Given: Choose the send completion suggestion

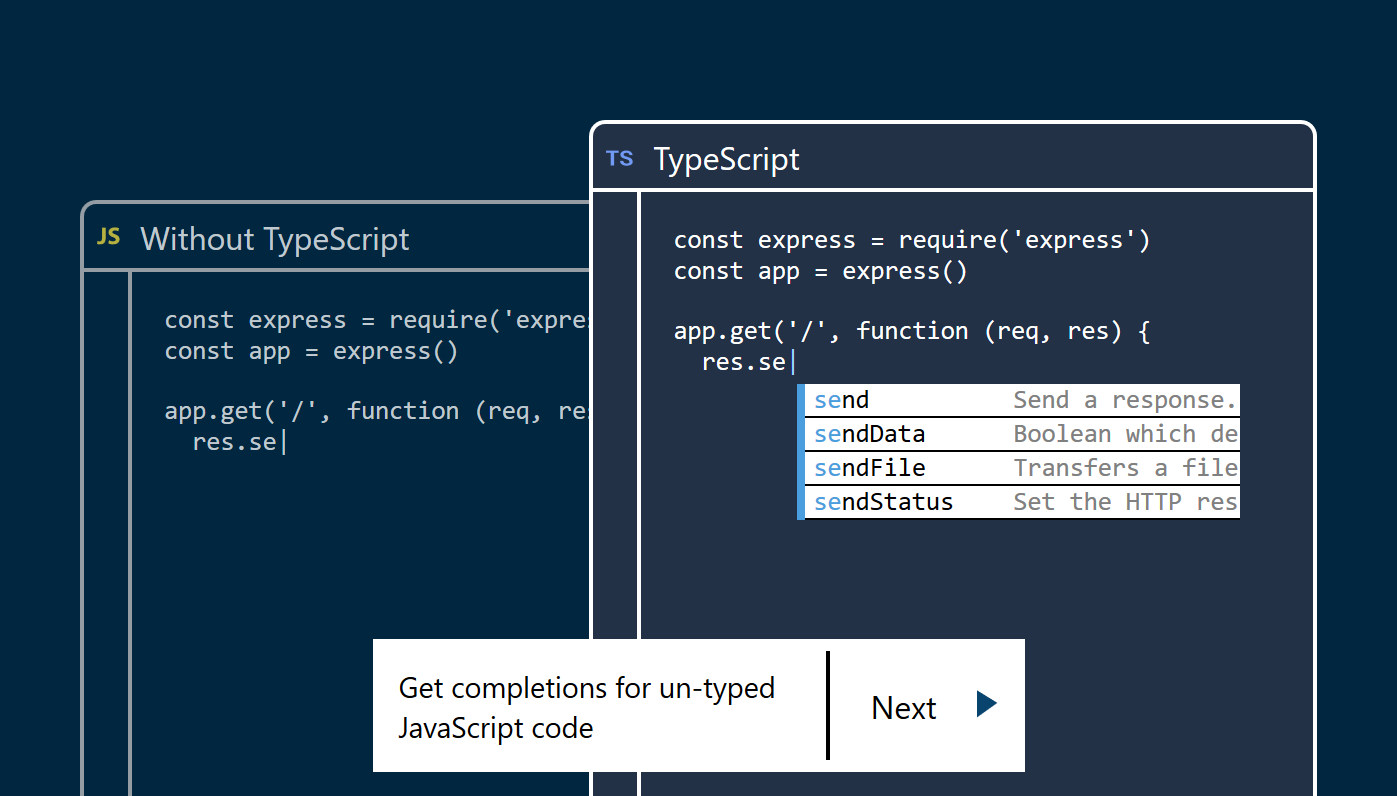Looking at the screenshot, I should pos(1022,401).
